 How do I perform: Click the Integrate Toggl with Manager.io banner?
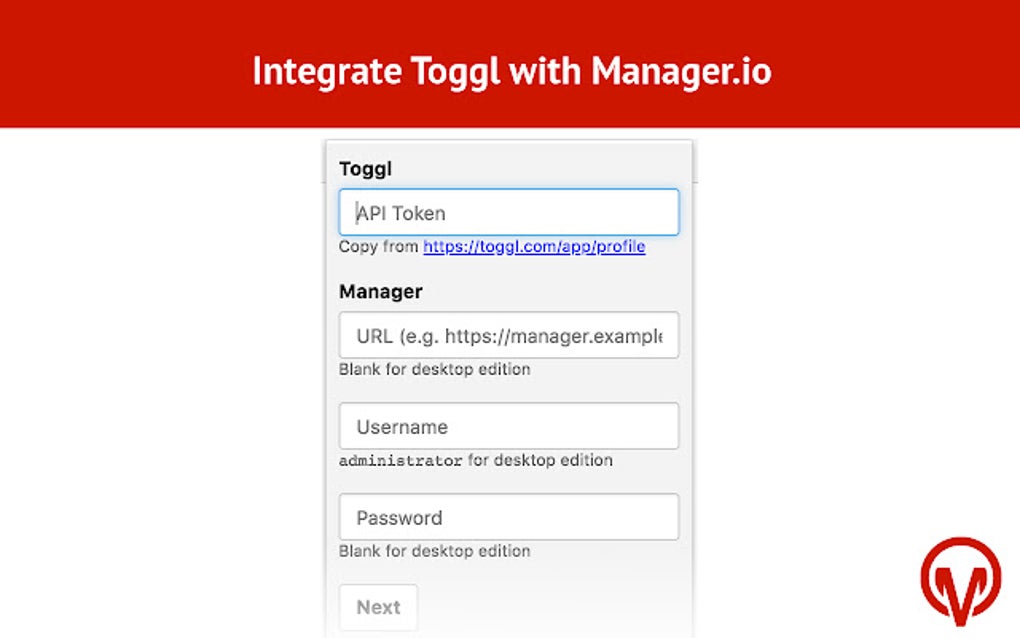coord(510,71)
